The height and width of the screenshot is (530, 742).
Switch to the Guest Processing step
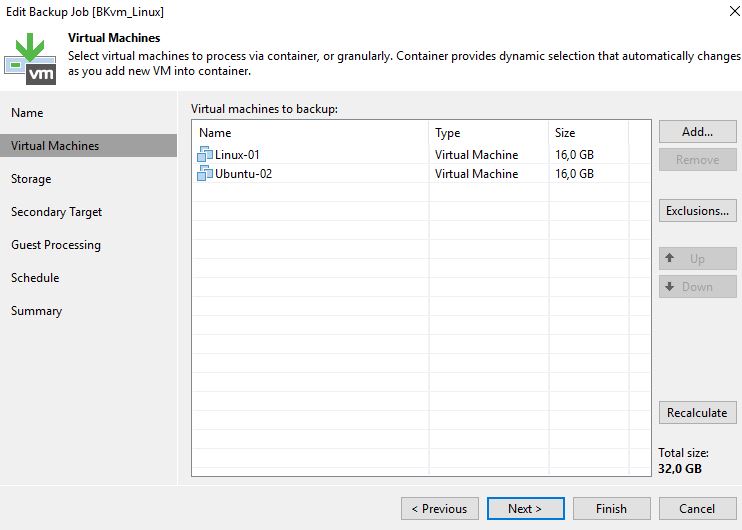[x=56, y=245]
